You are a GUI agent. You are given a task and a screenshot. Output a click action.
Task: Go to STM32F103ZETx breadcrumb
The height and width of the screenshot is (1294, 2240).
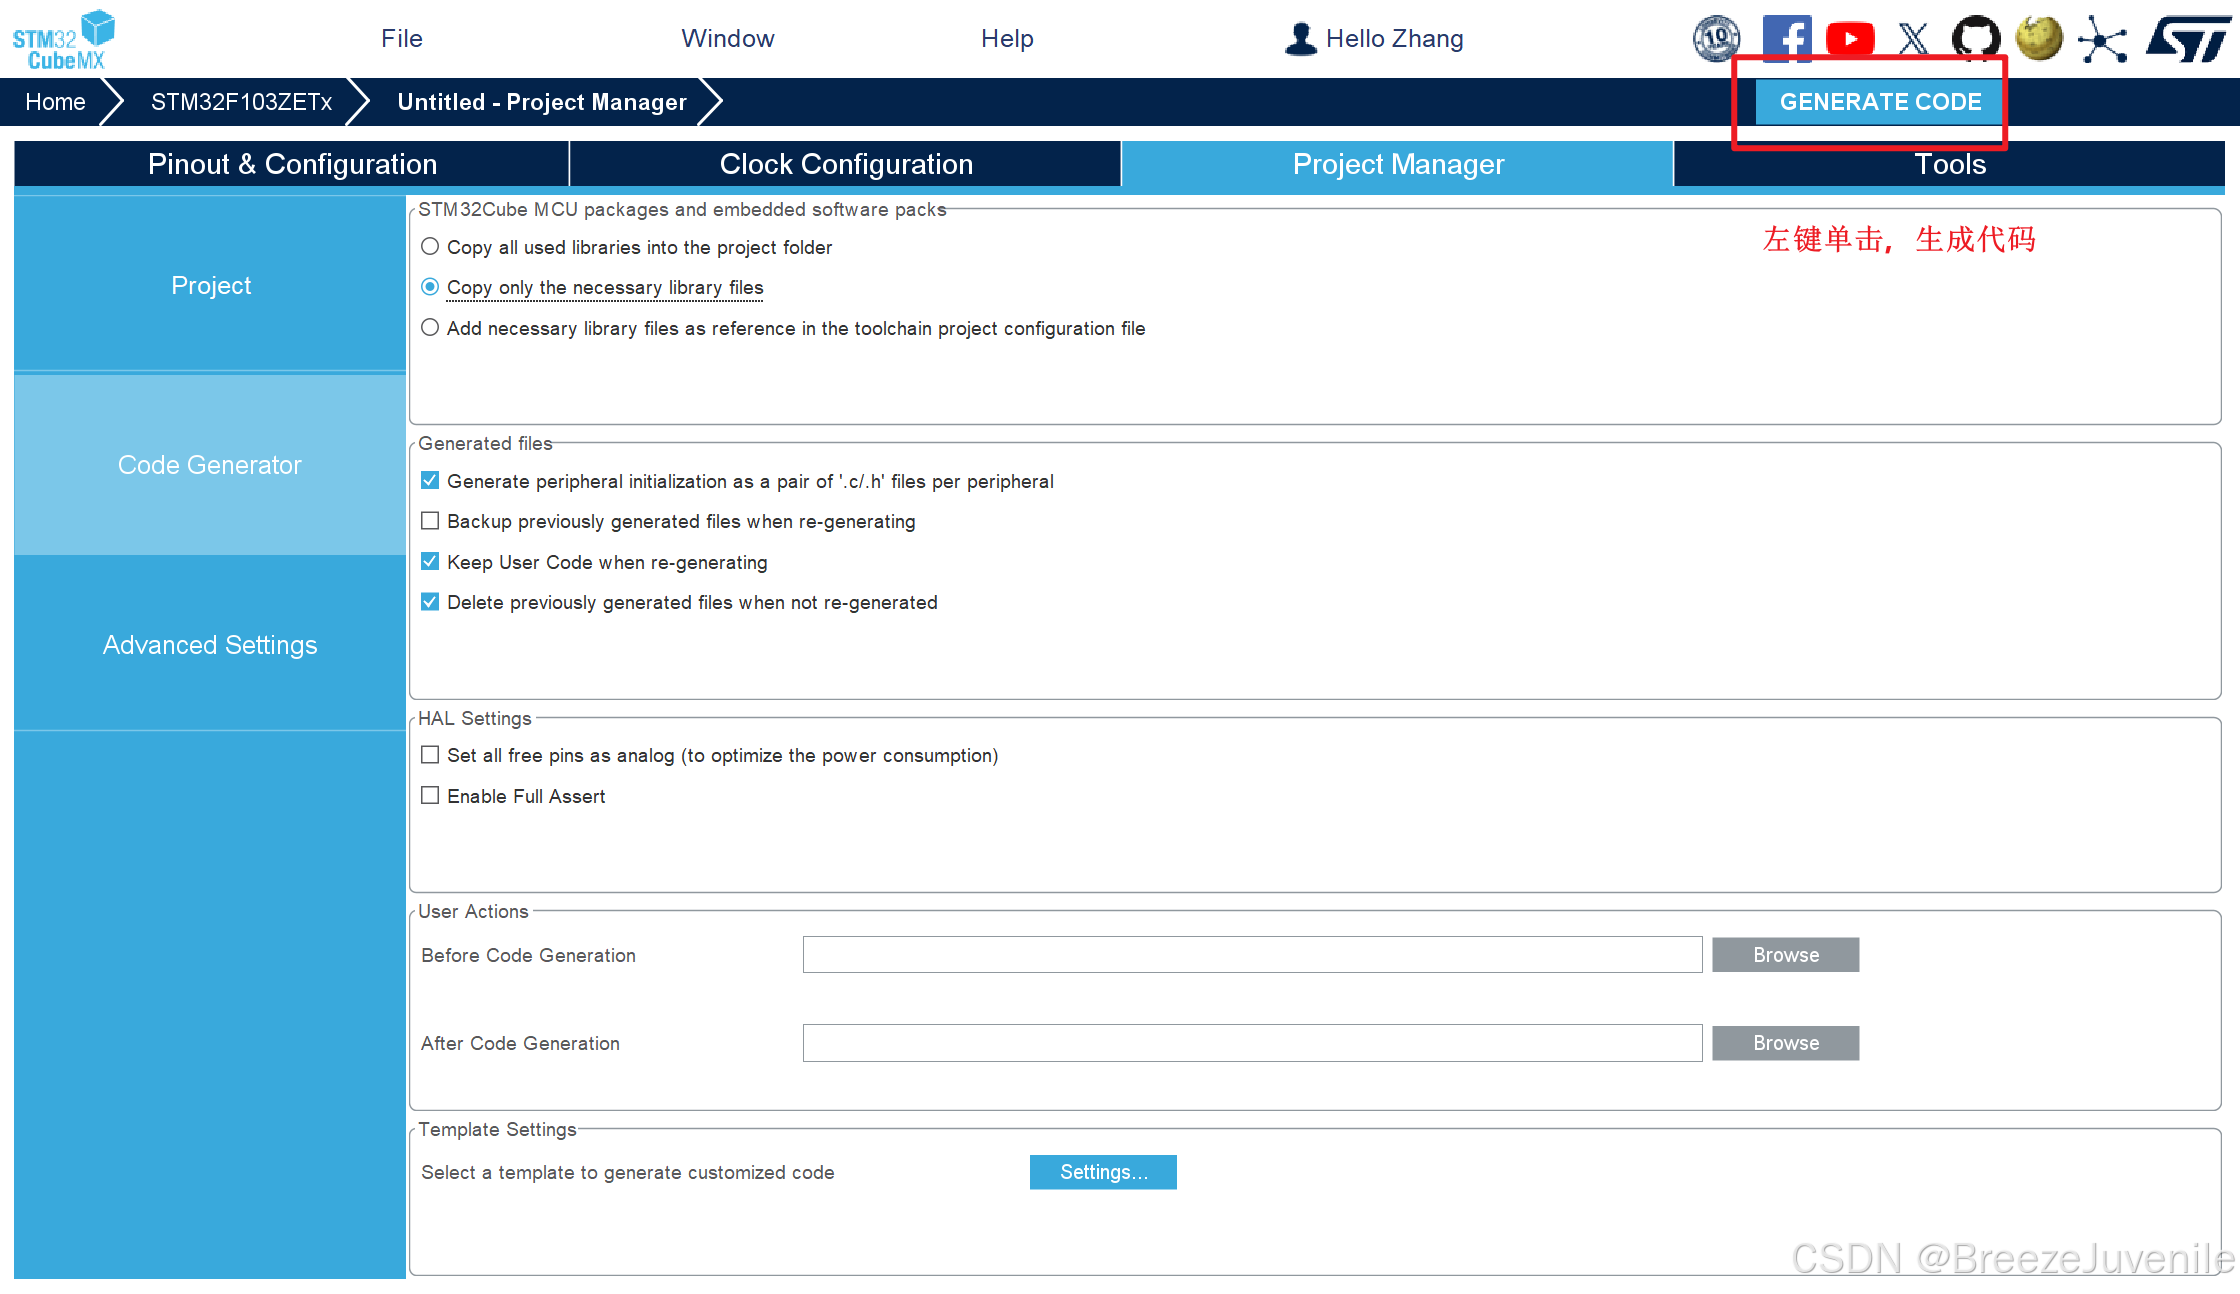(241, 102)
